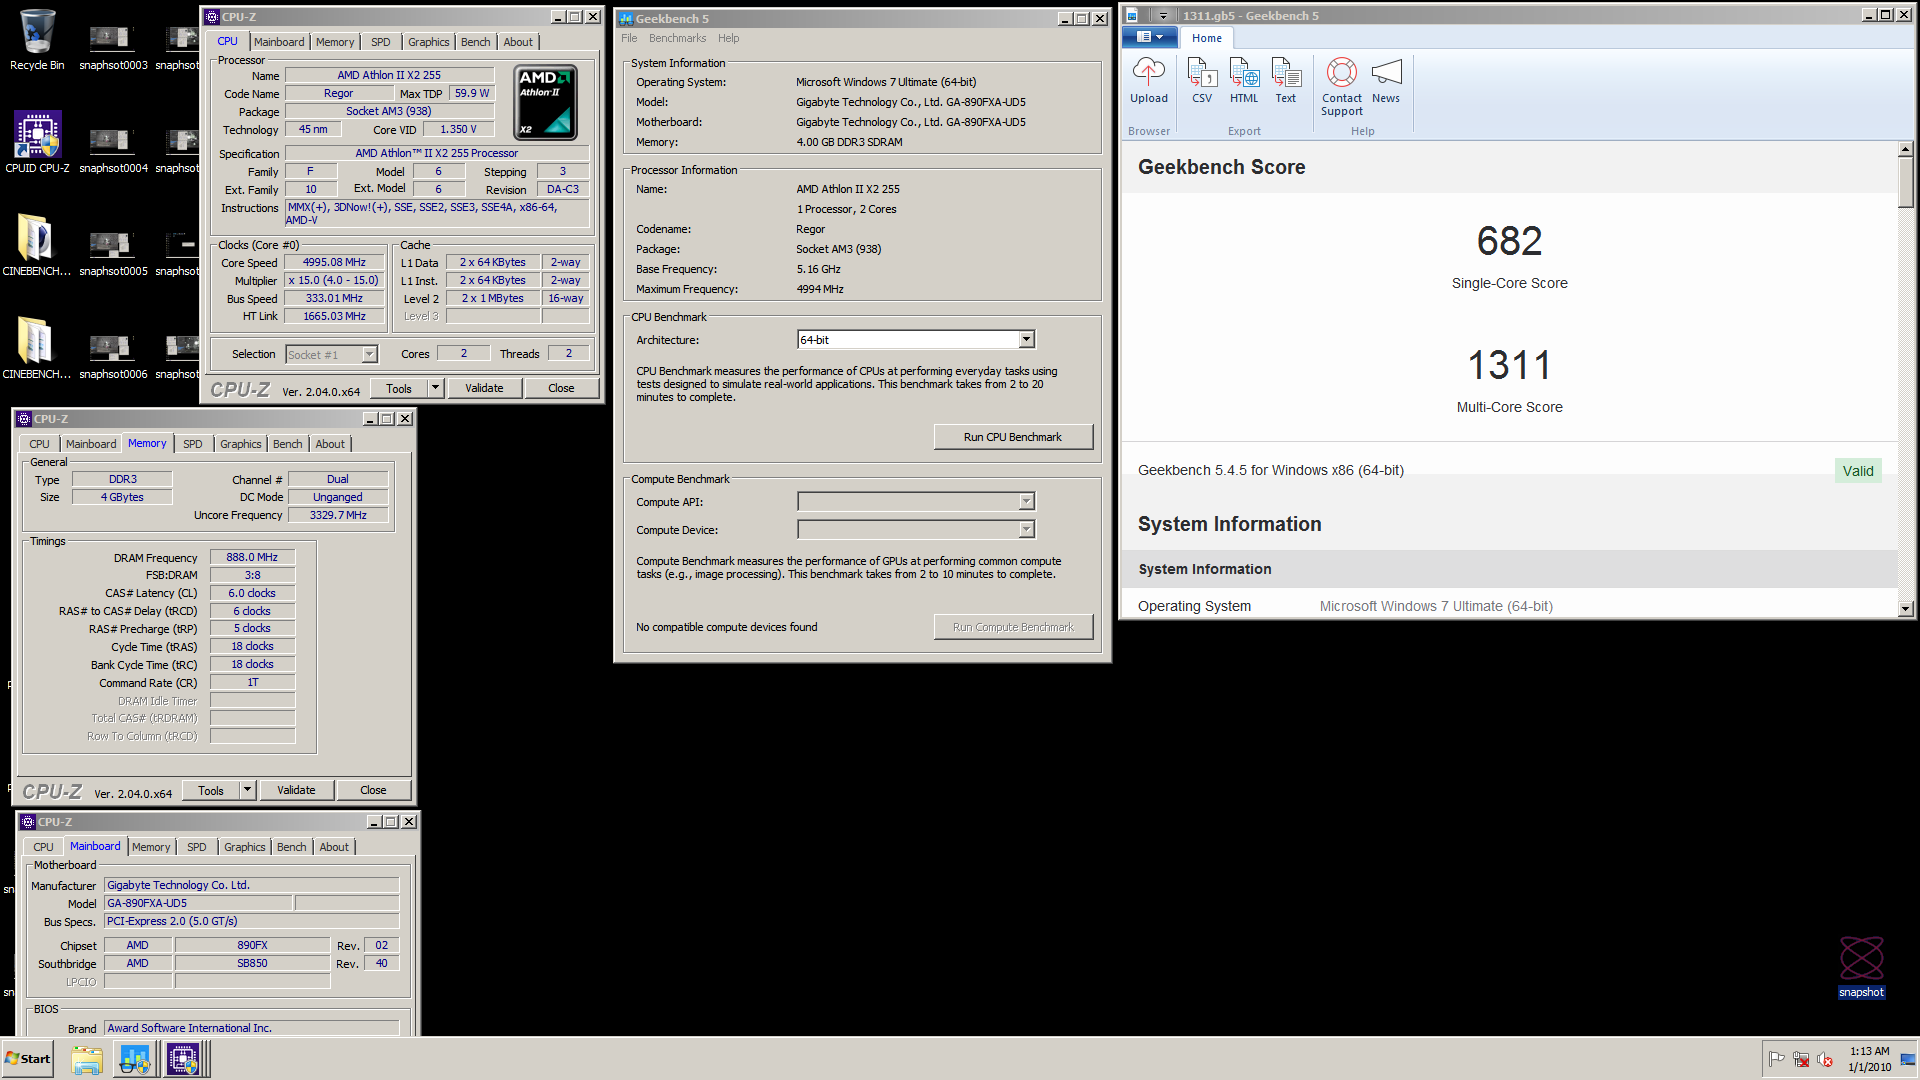Select the CPUID CPU-Z desktop shortcut
The height and width of the screenshot is (1080, 1920).
[37, 142]
